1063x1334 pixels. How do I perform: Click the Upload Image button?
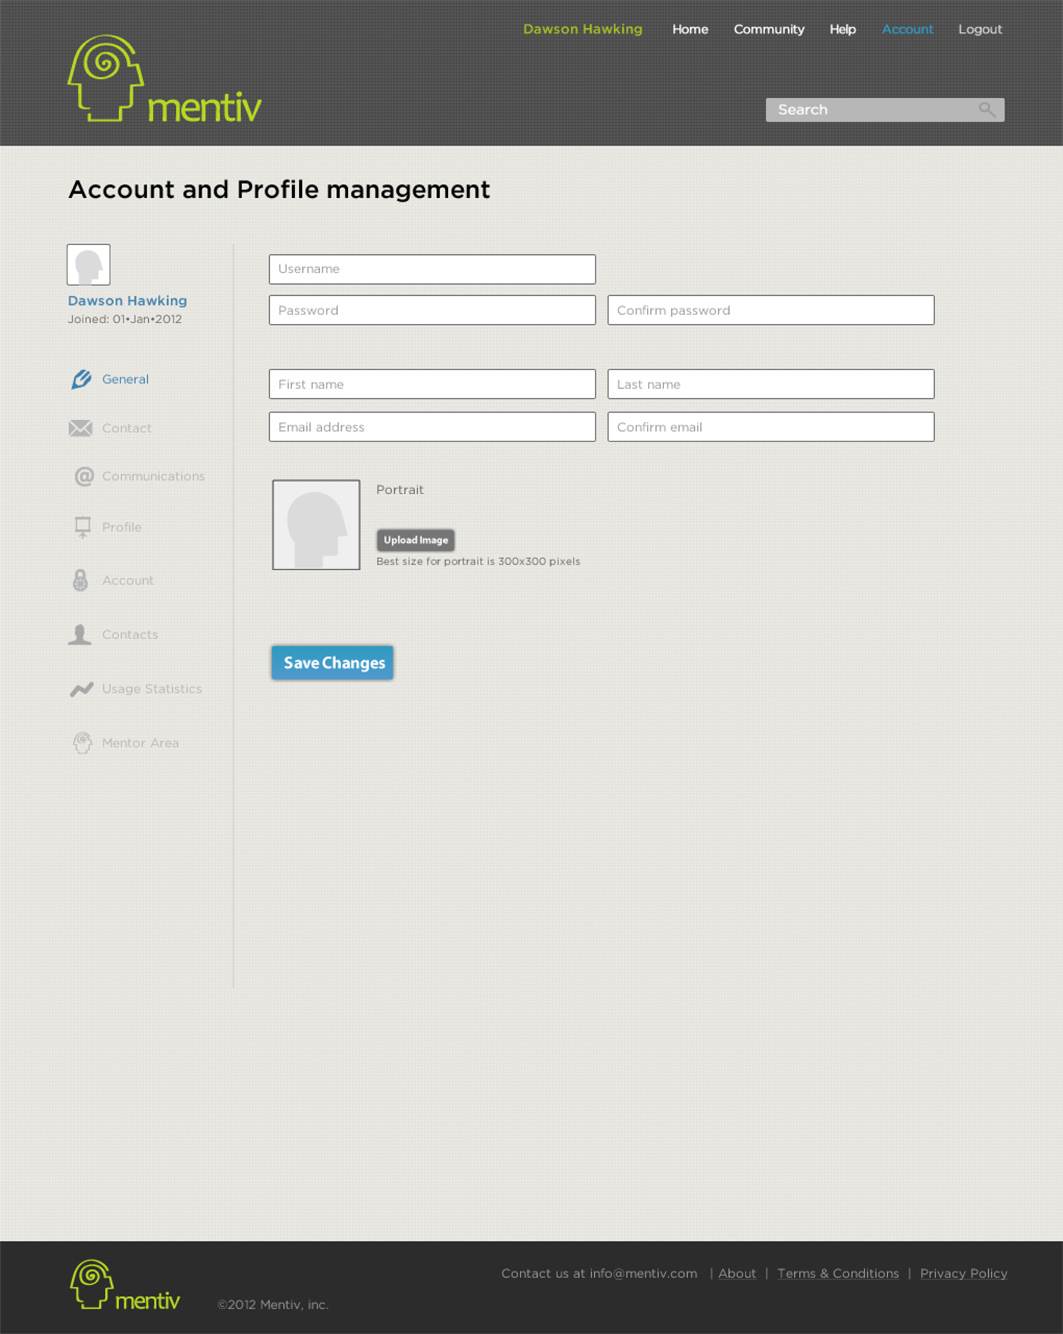click(416, 540)
